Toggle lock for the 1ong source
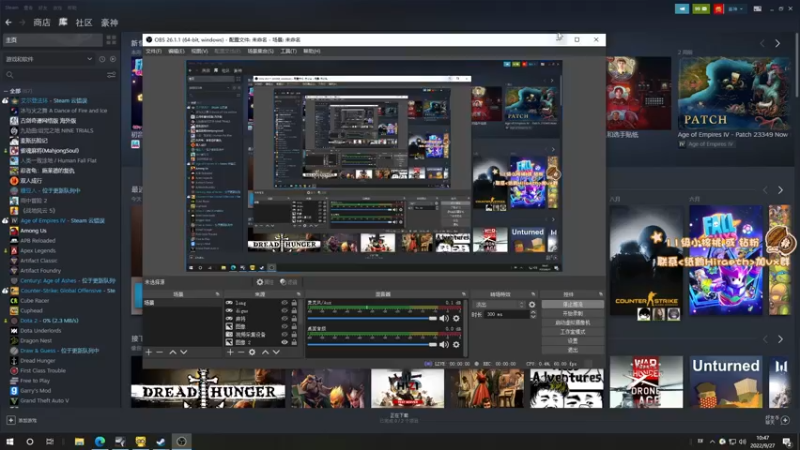The image size is (800, 450). click(x=294, y=303)
